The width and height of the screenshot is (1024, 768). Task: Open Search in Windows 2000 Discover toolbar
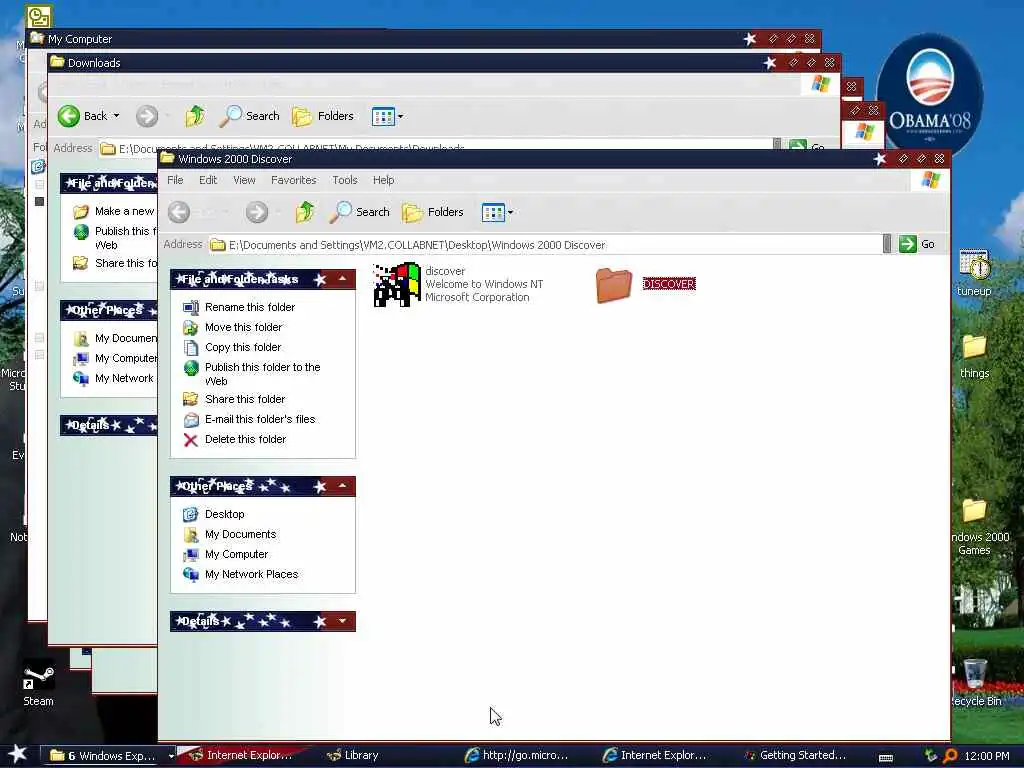[x=359, y=212]
